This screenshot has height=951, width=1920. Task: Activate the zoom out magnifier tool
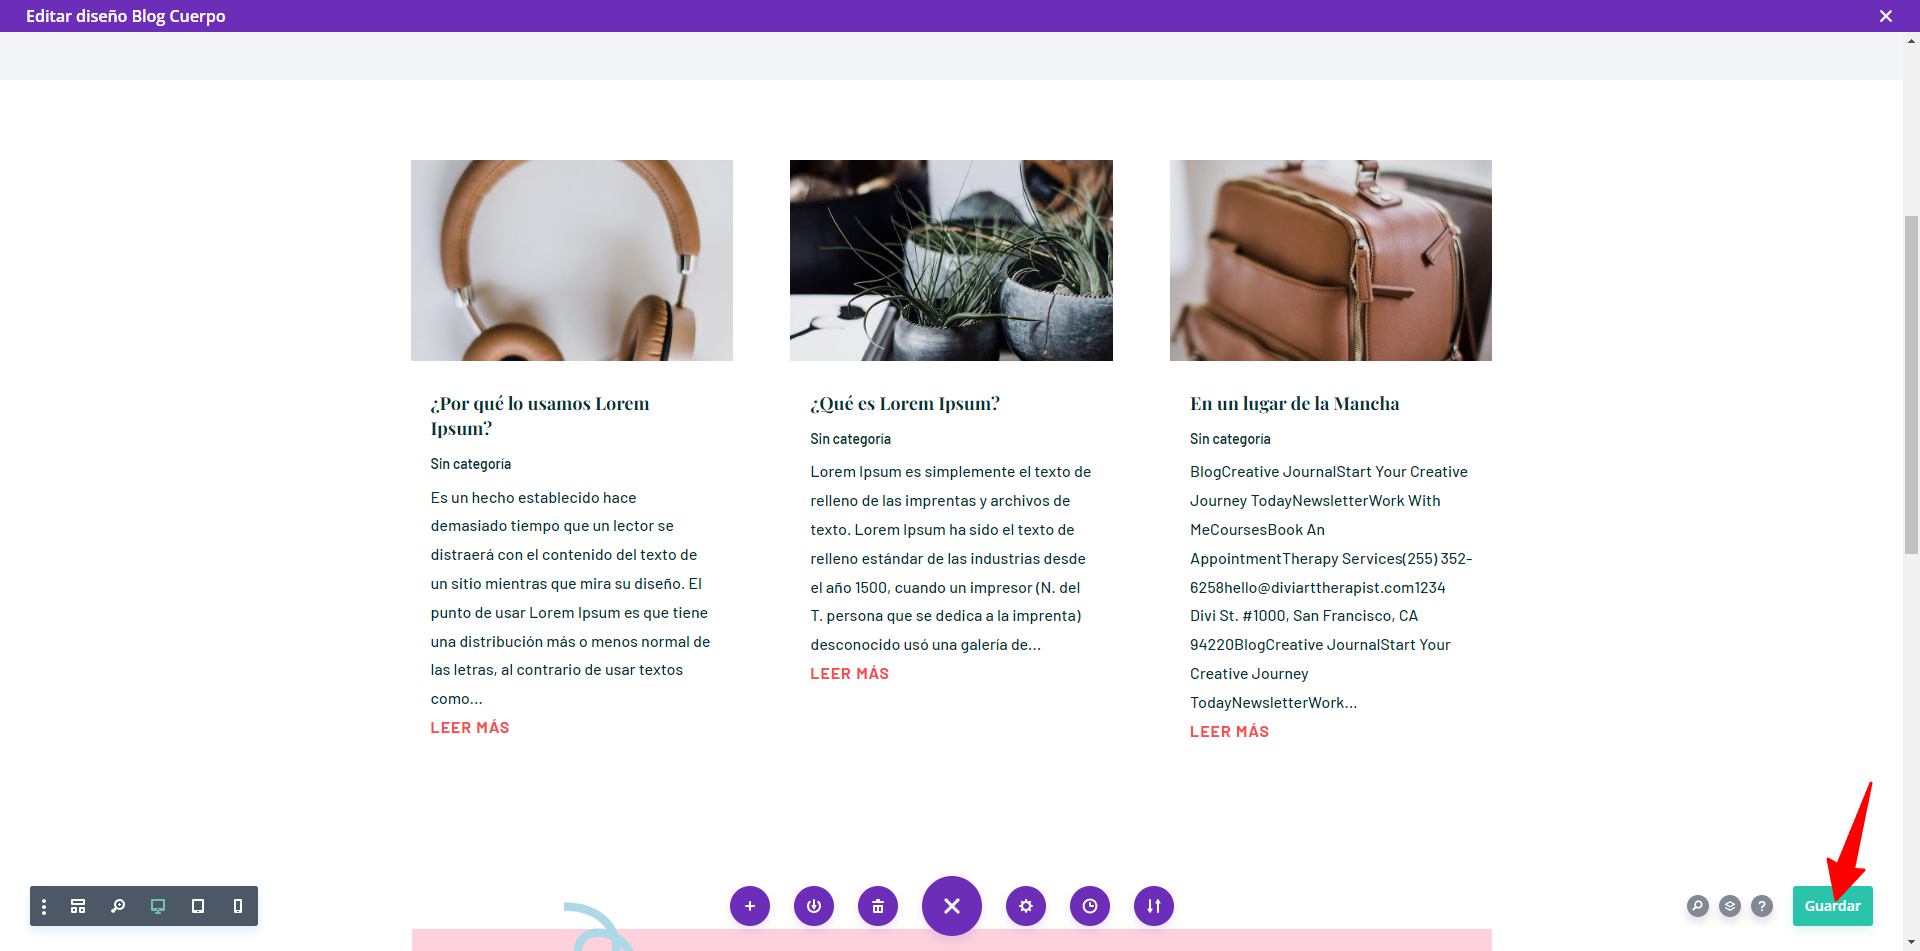[x=118, y=906]
